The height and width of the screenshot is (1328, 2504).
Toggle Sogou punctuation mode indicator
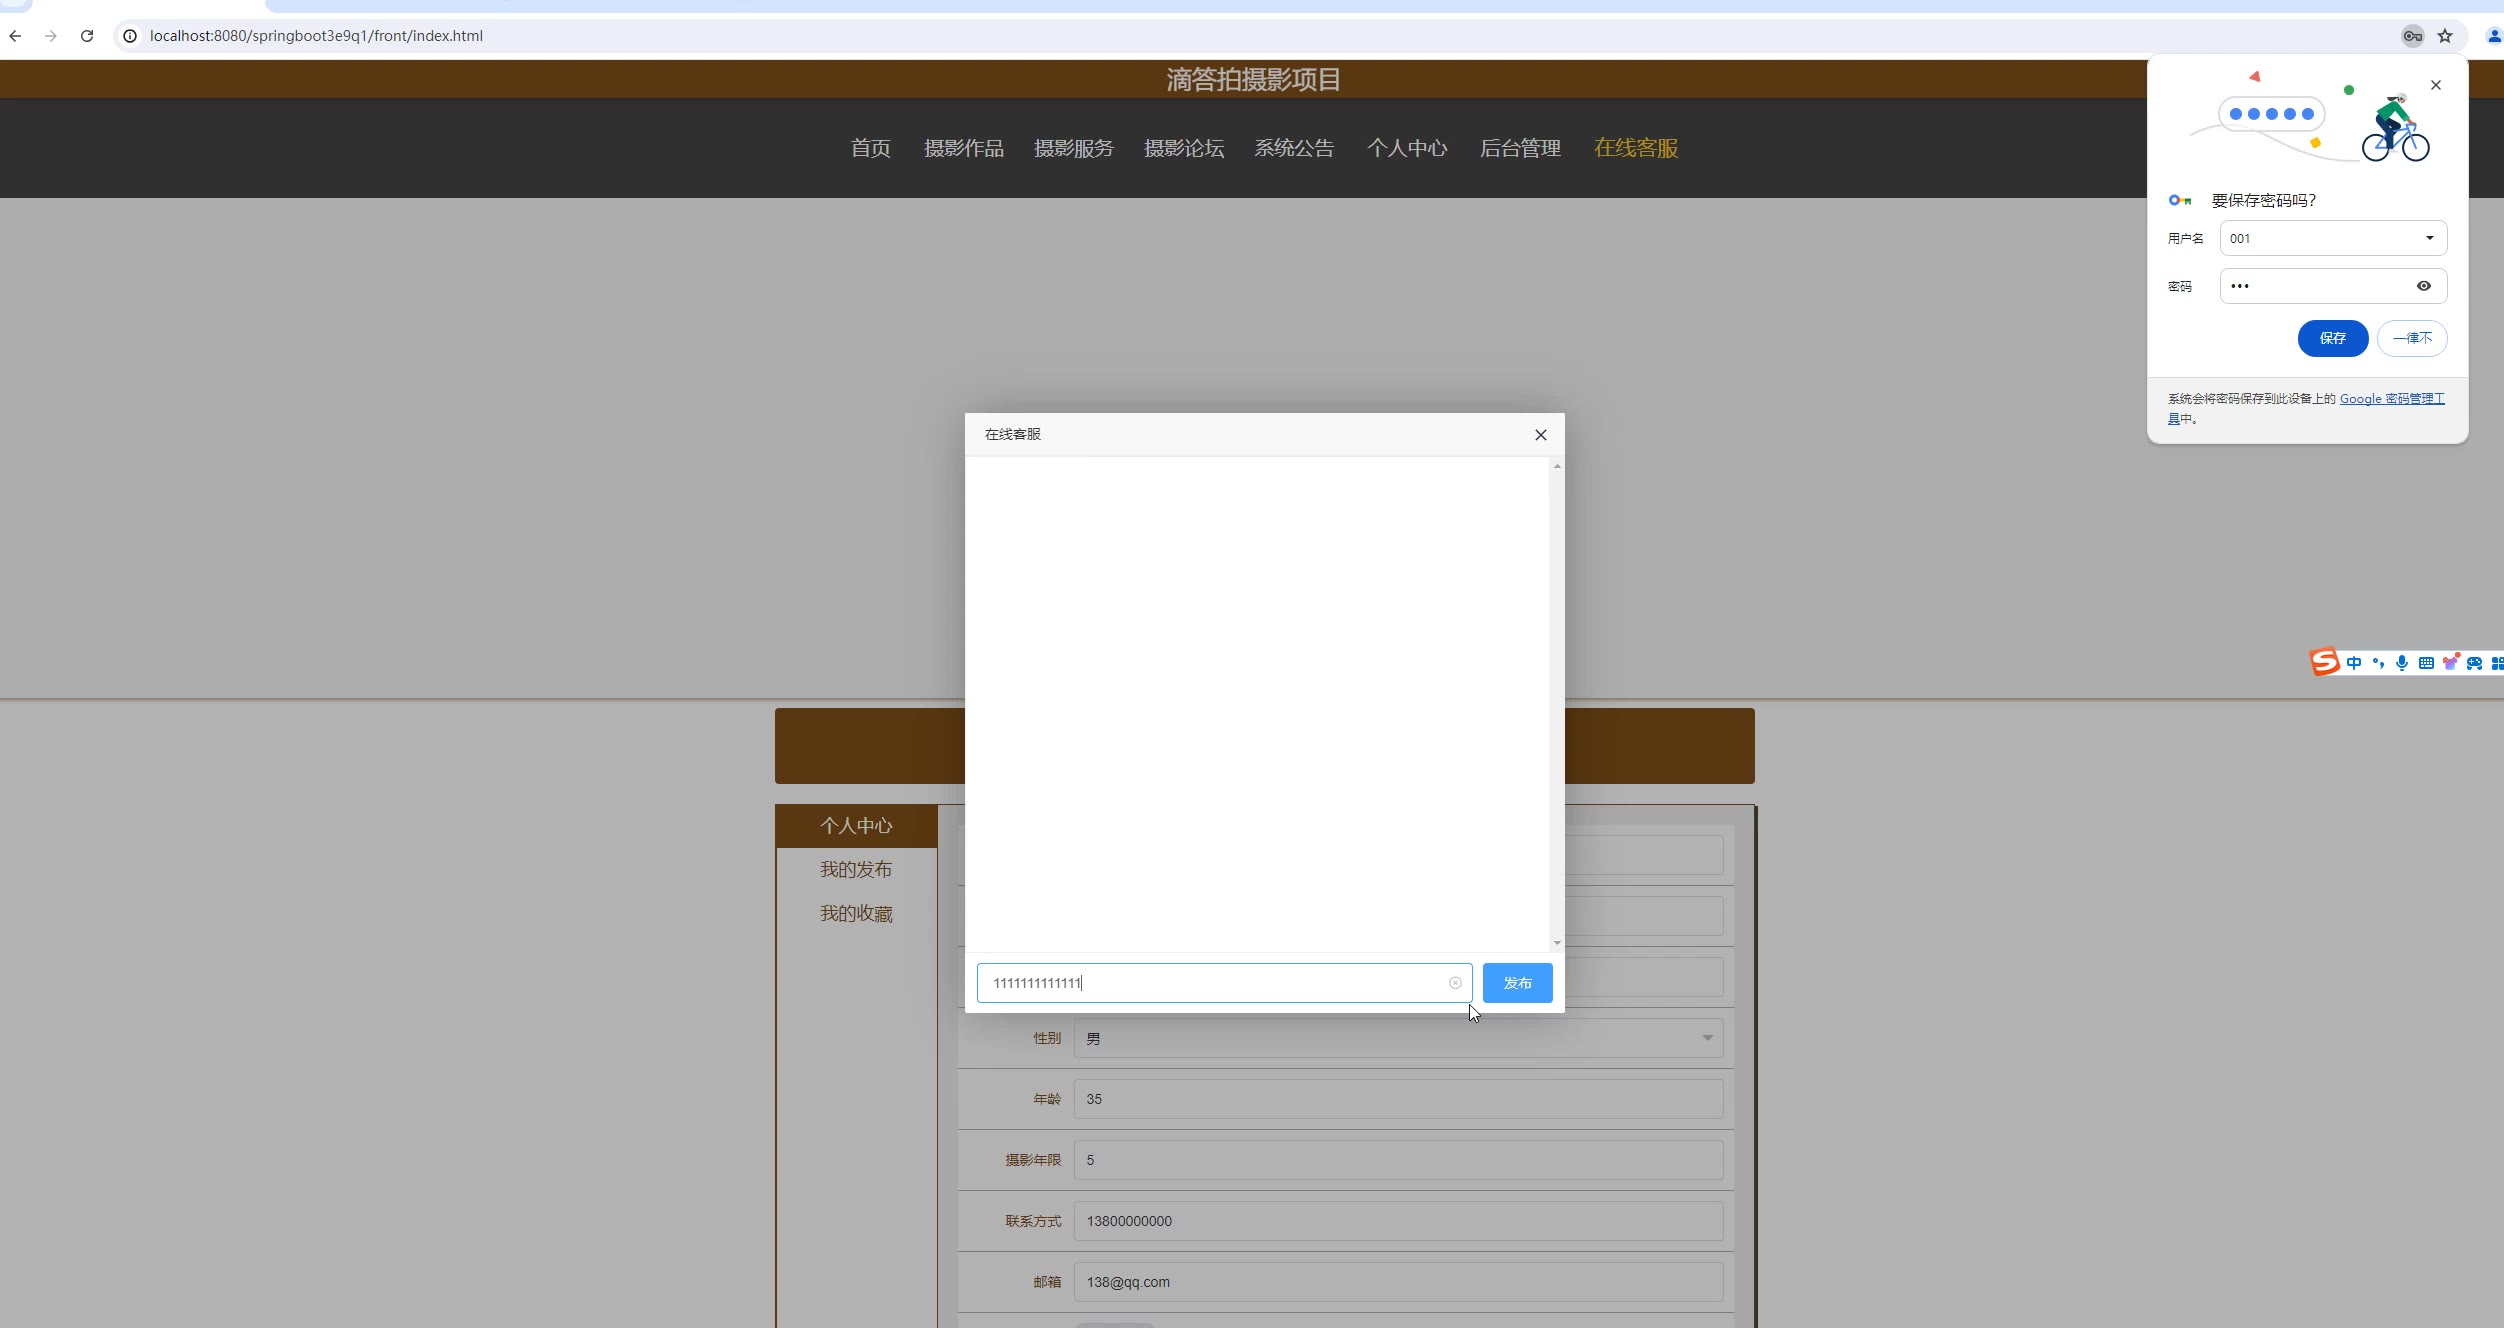[2378, 663]
